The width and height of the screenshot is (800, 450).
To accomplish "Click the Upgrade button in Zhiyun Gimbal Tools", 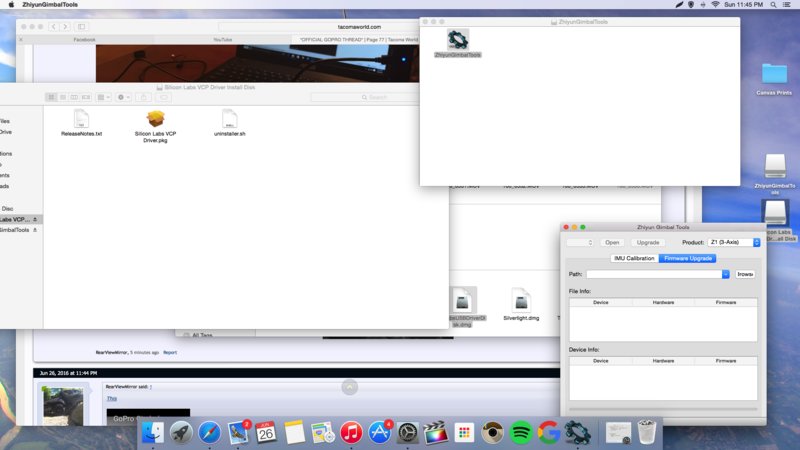I will coord(647,242).
